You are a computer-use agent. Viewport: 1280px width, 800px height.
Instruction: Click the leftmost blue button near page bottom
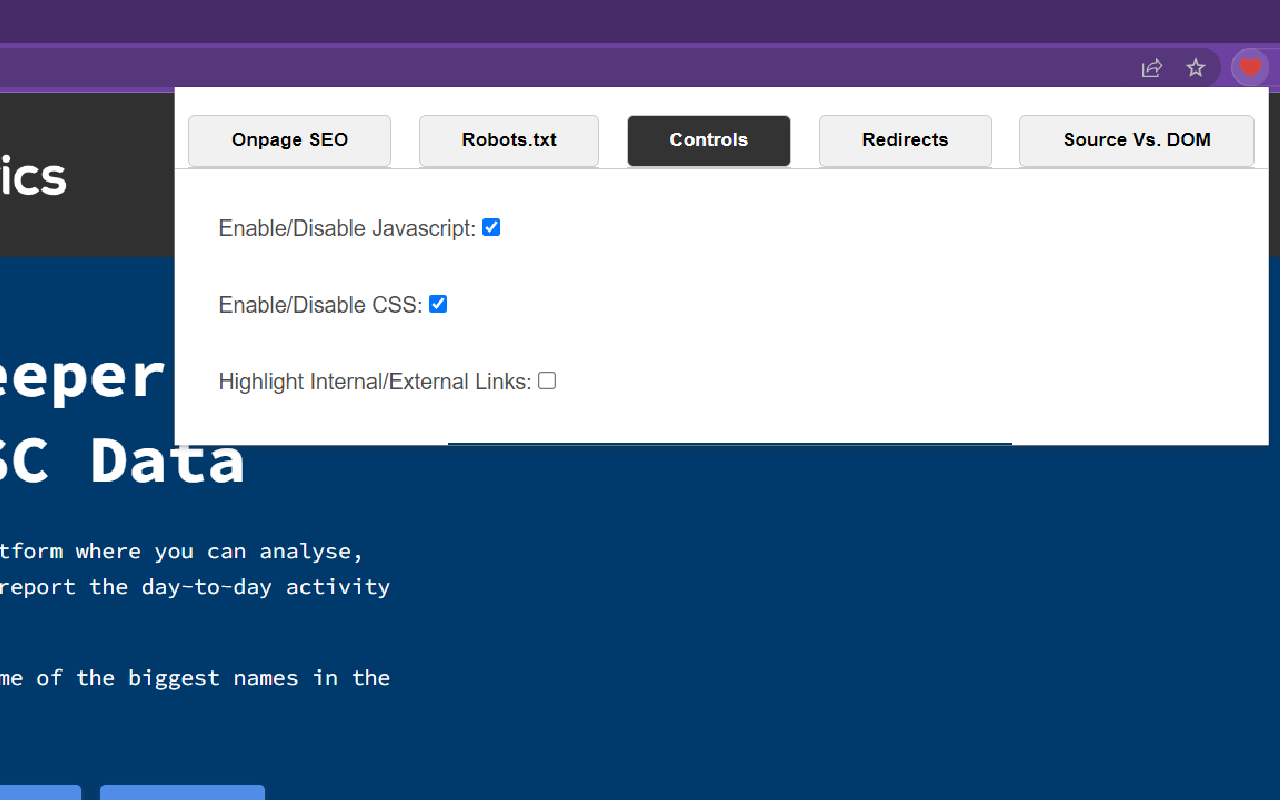point(40,793)
